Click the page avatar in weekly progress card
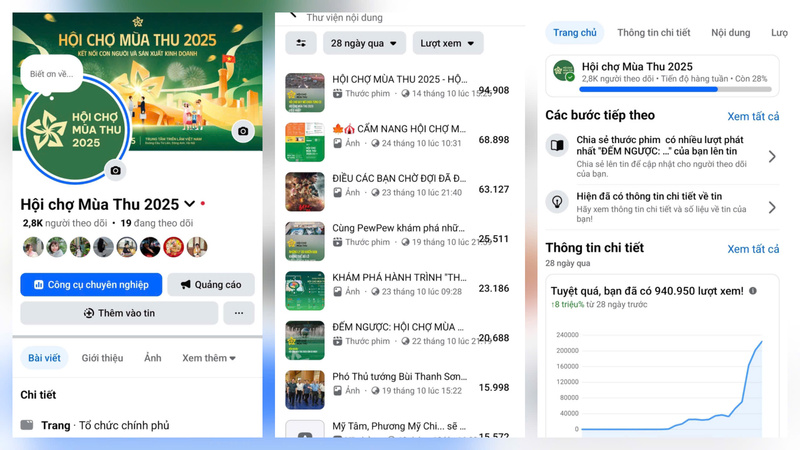This screenshot has width=800, height=450. pos(564,71)
